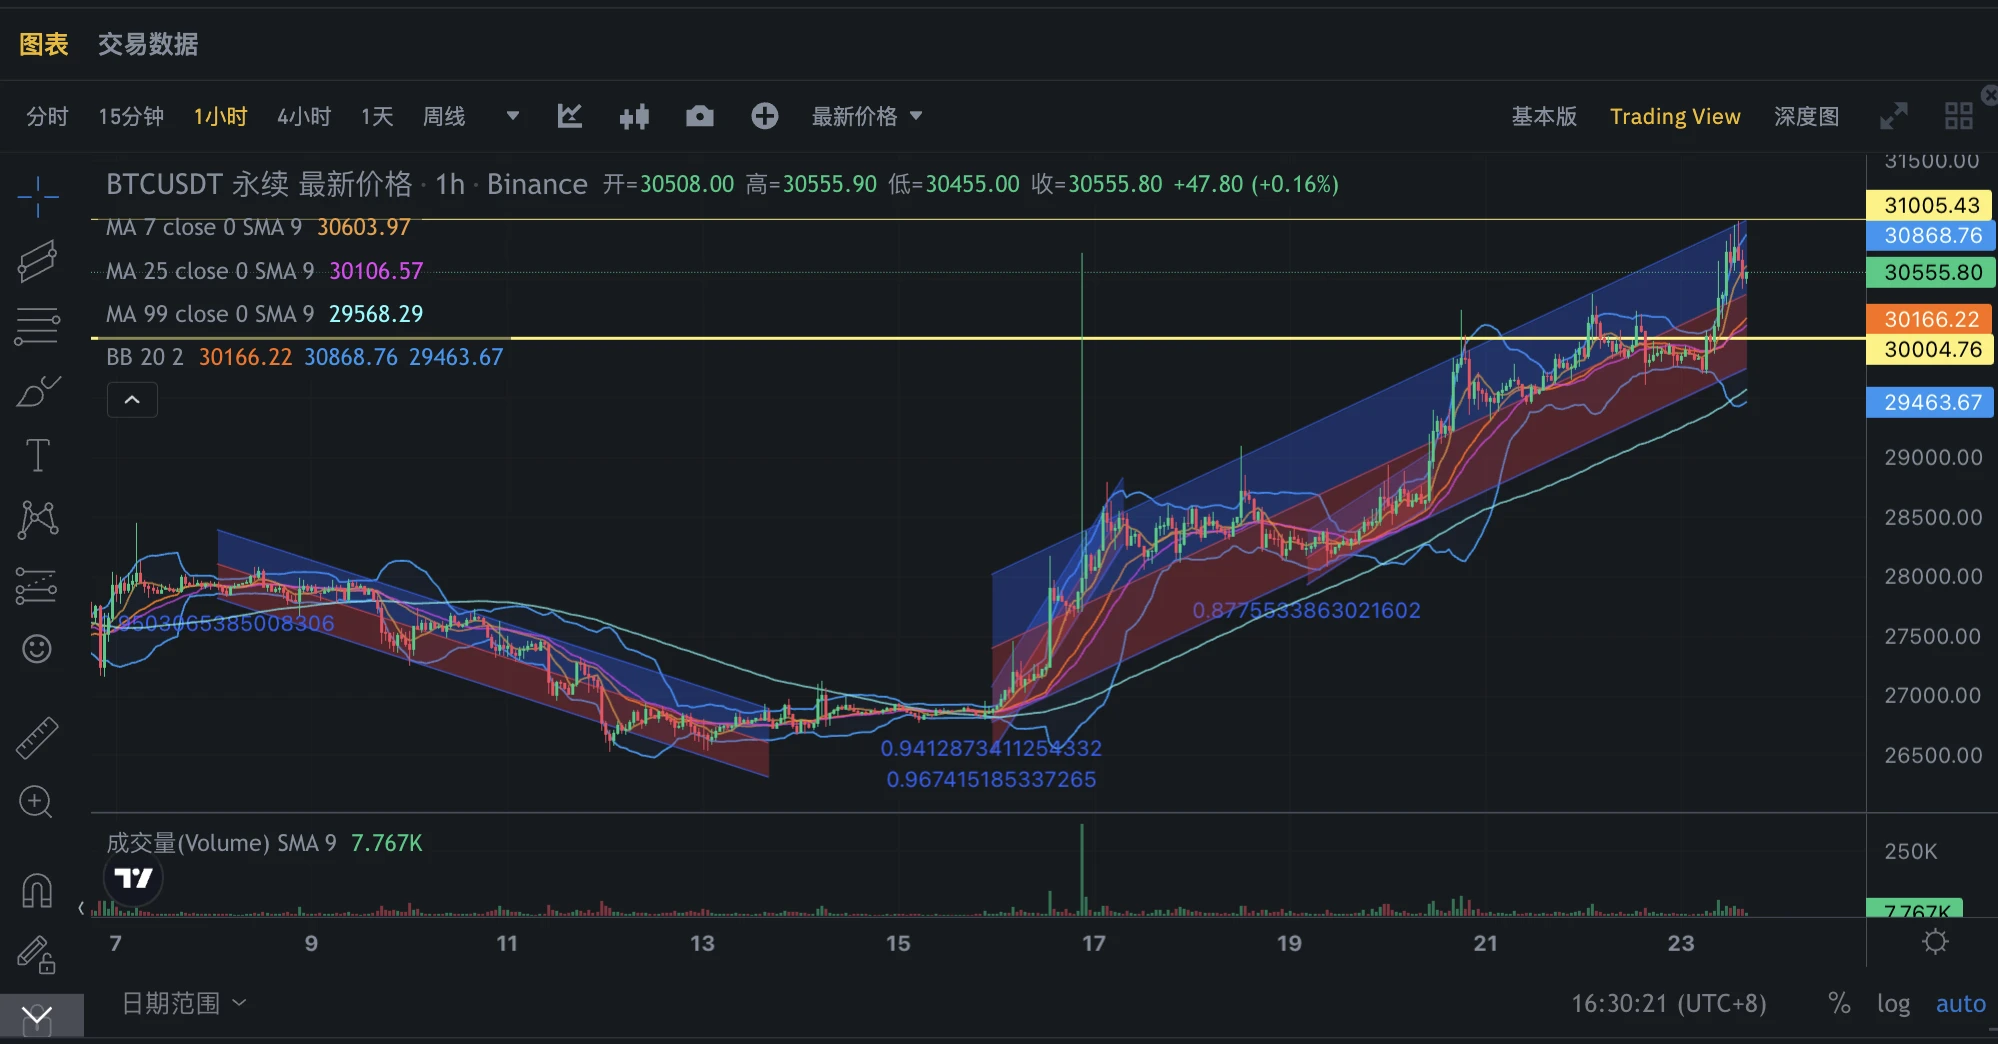Collapse the MA indicator legend with the caret

(x=131, y=399)
